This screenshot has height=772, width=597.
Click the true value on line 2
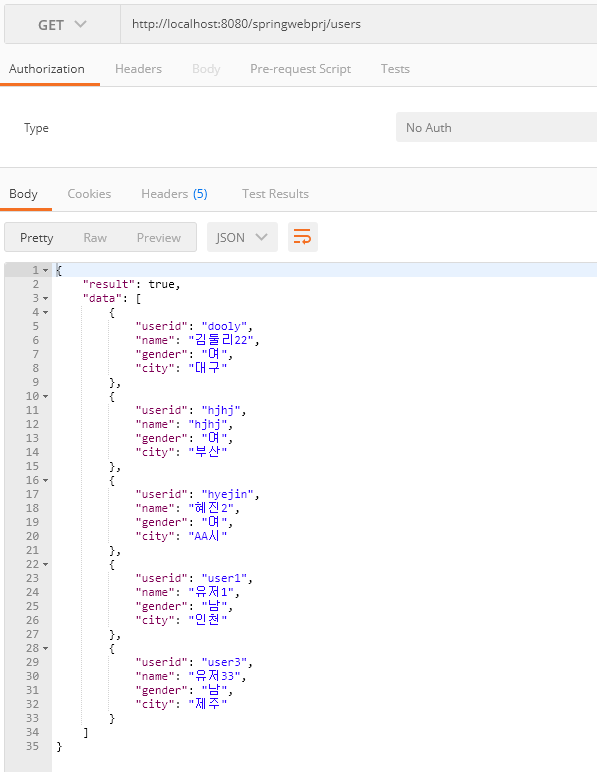(161, 285)
